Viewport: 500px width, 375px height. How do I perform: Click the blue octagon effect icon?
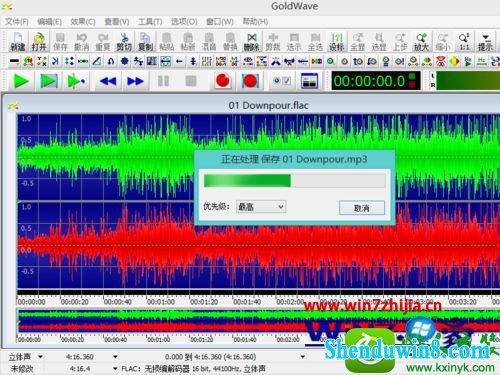tap(125, 61)
